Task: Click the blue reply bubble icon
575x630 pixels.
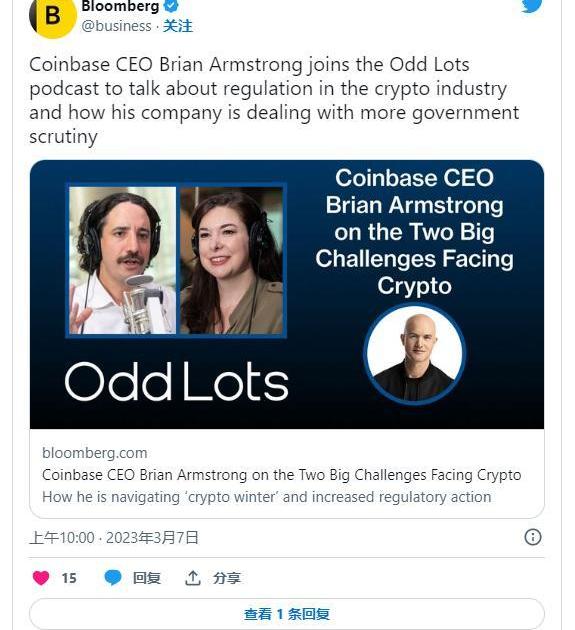Action: click(113, 578)
